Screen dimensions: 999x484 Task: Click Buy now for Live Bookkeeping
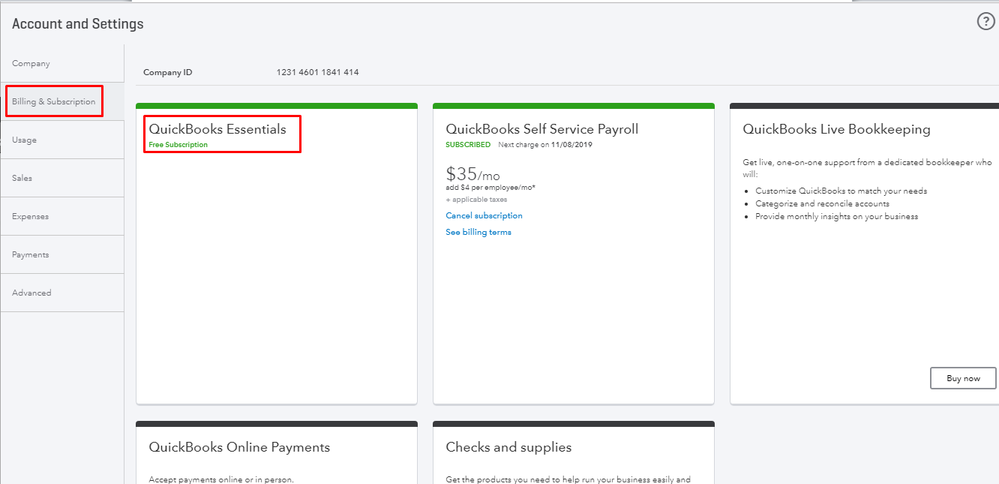(x=963, y=378)
